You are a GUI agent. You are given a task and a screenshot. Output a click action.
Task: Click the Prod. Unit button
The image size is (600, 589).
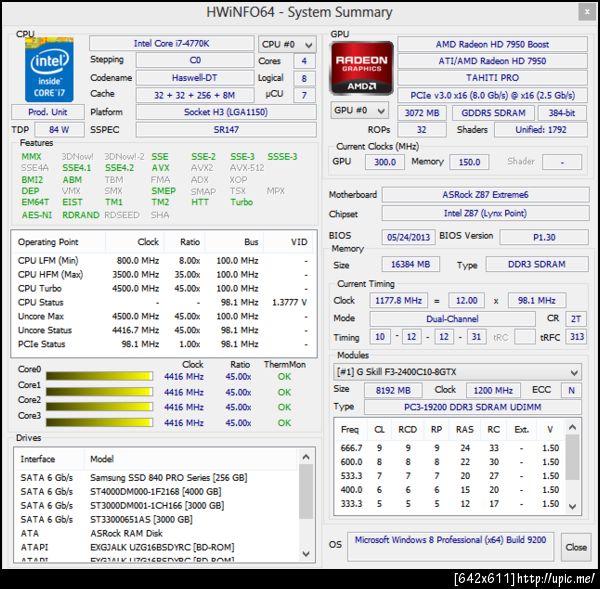point(48,112)
